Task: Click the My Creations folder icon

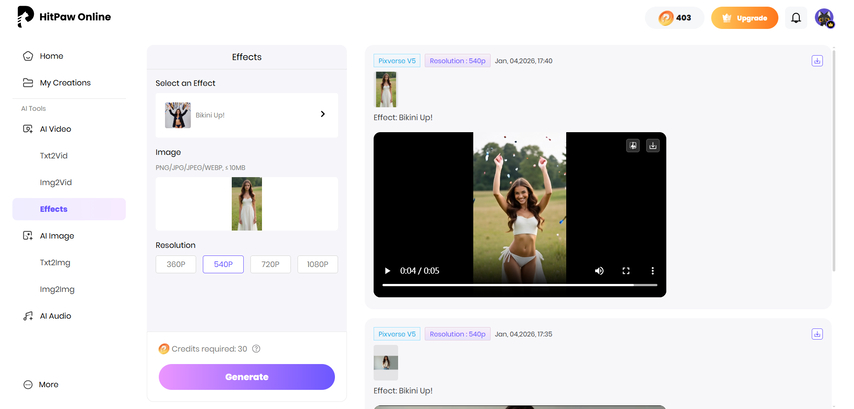Action: [28, 83]
